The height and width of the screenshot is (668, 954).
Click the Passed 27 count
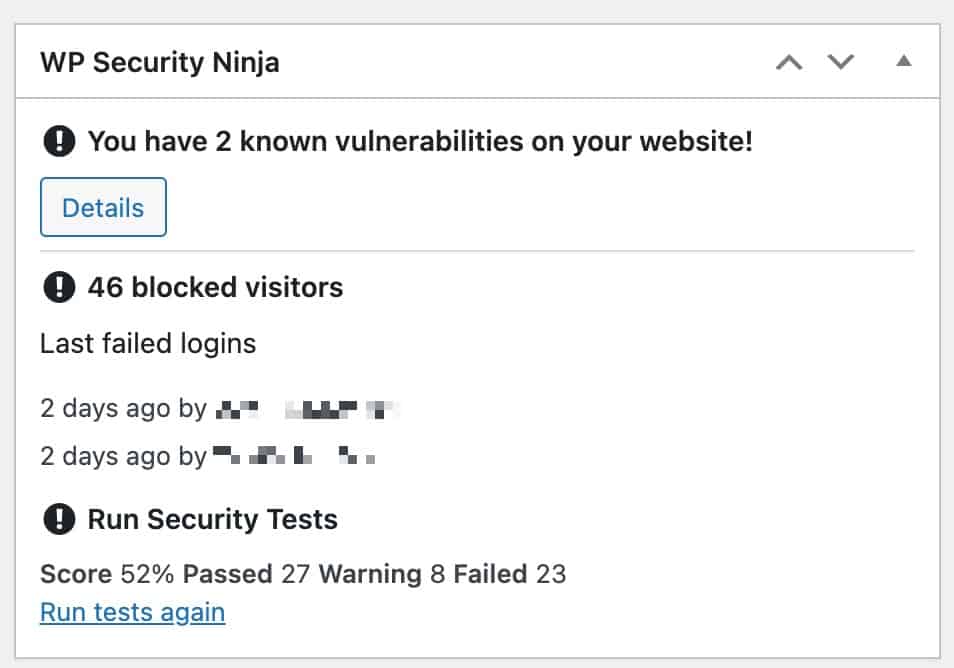(246, 574)
